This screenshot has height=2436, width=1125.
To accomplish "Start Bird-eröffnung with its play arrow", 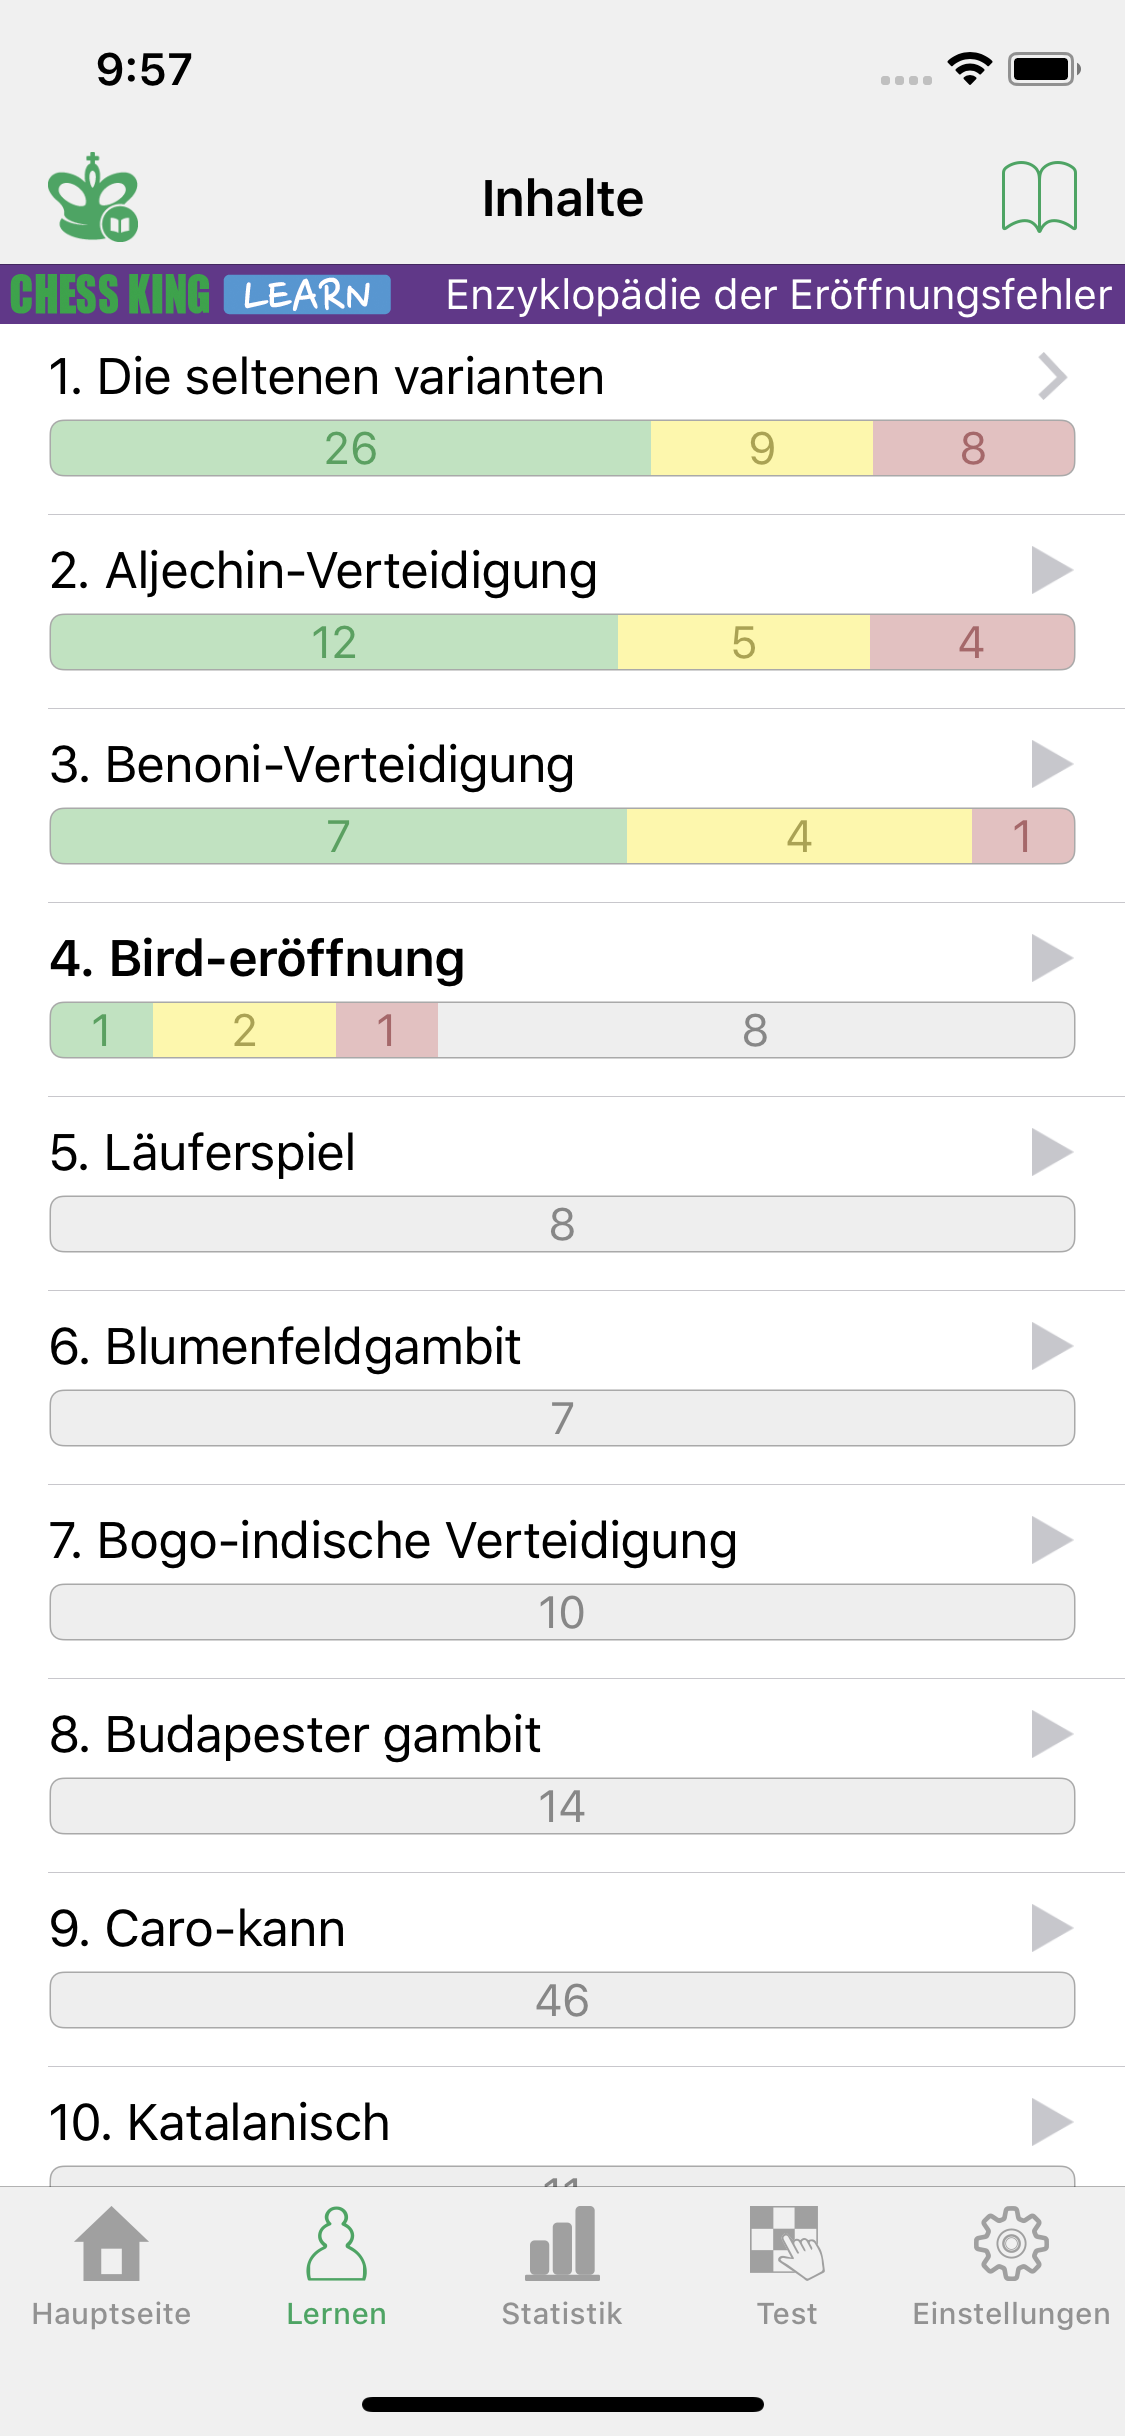I will (x=1051, y=958).
